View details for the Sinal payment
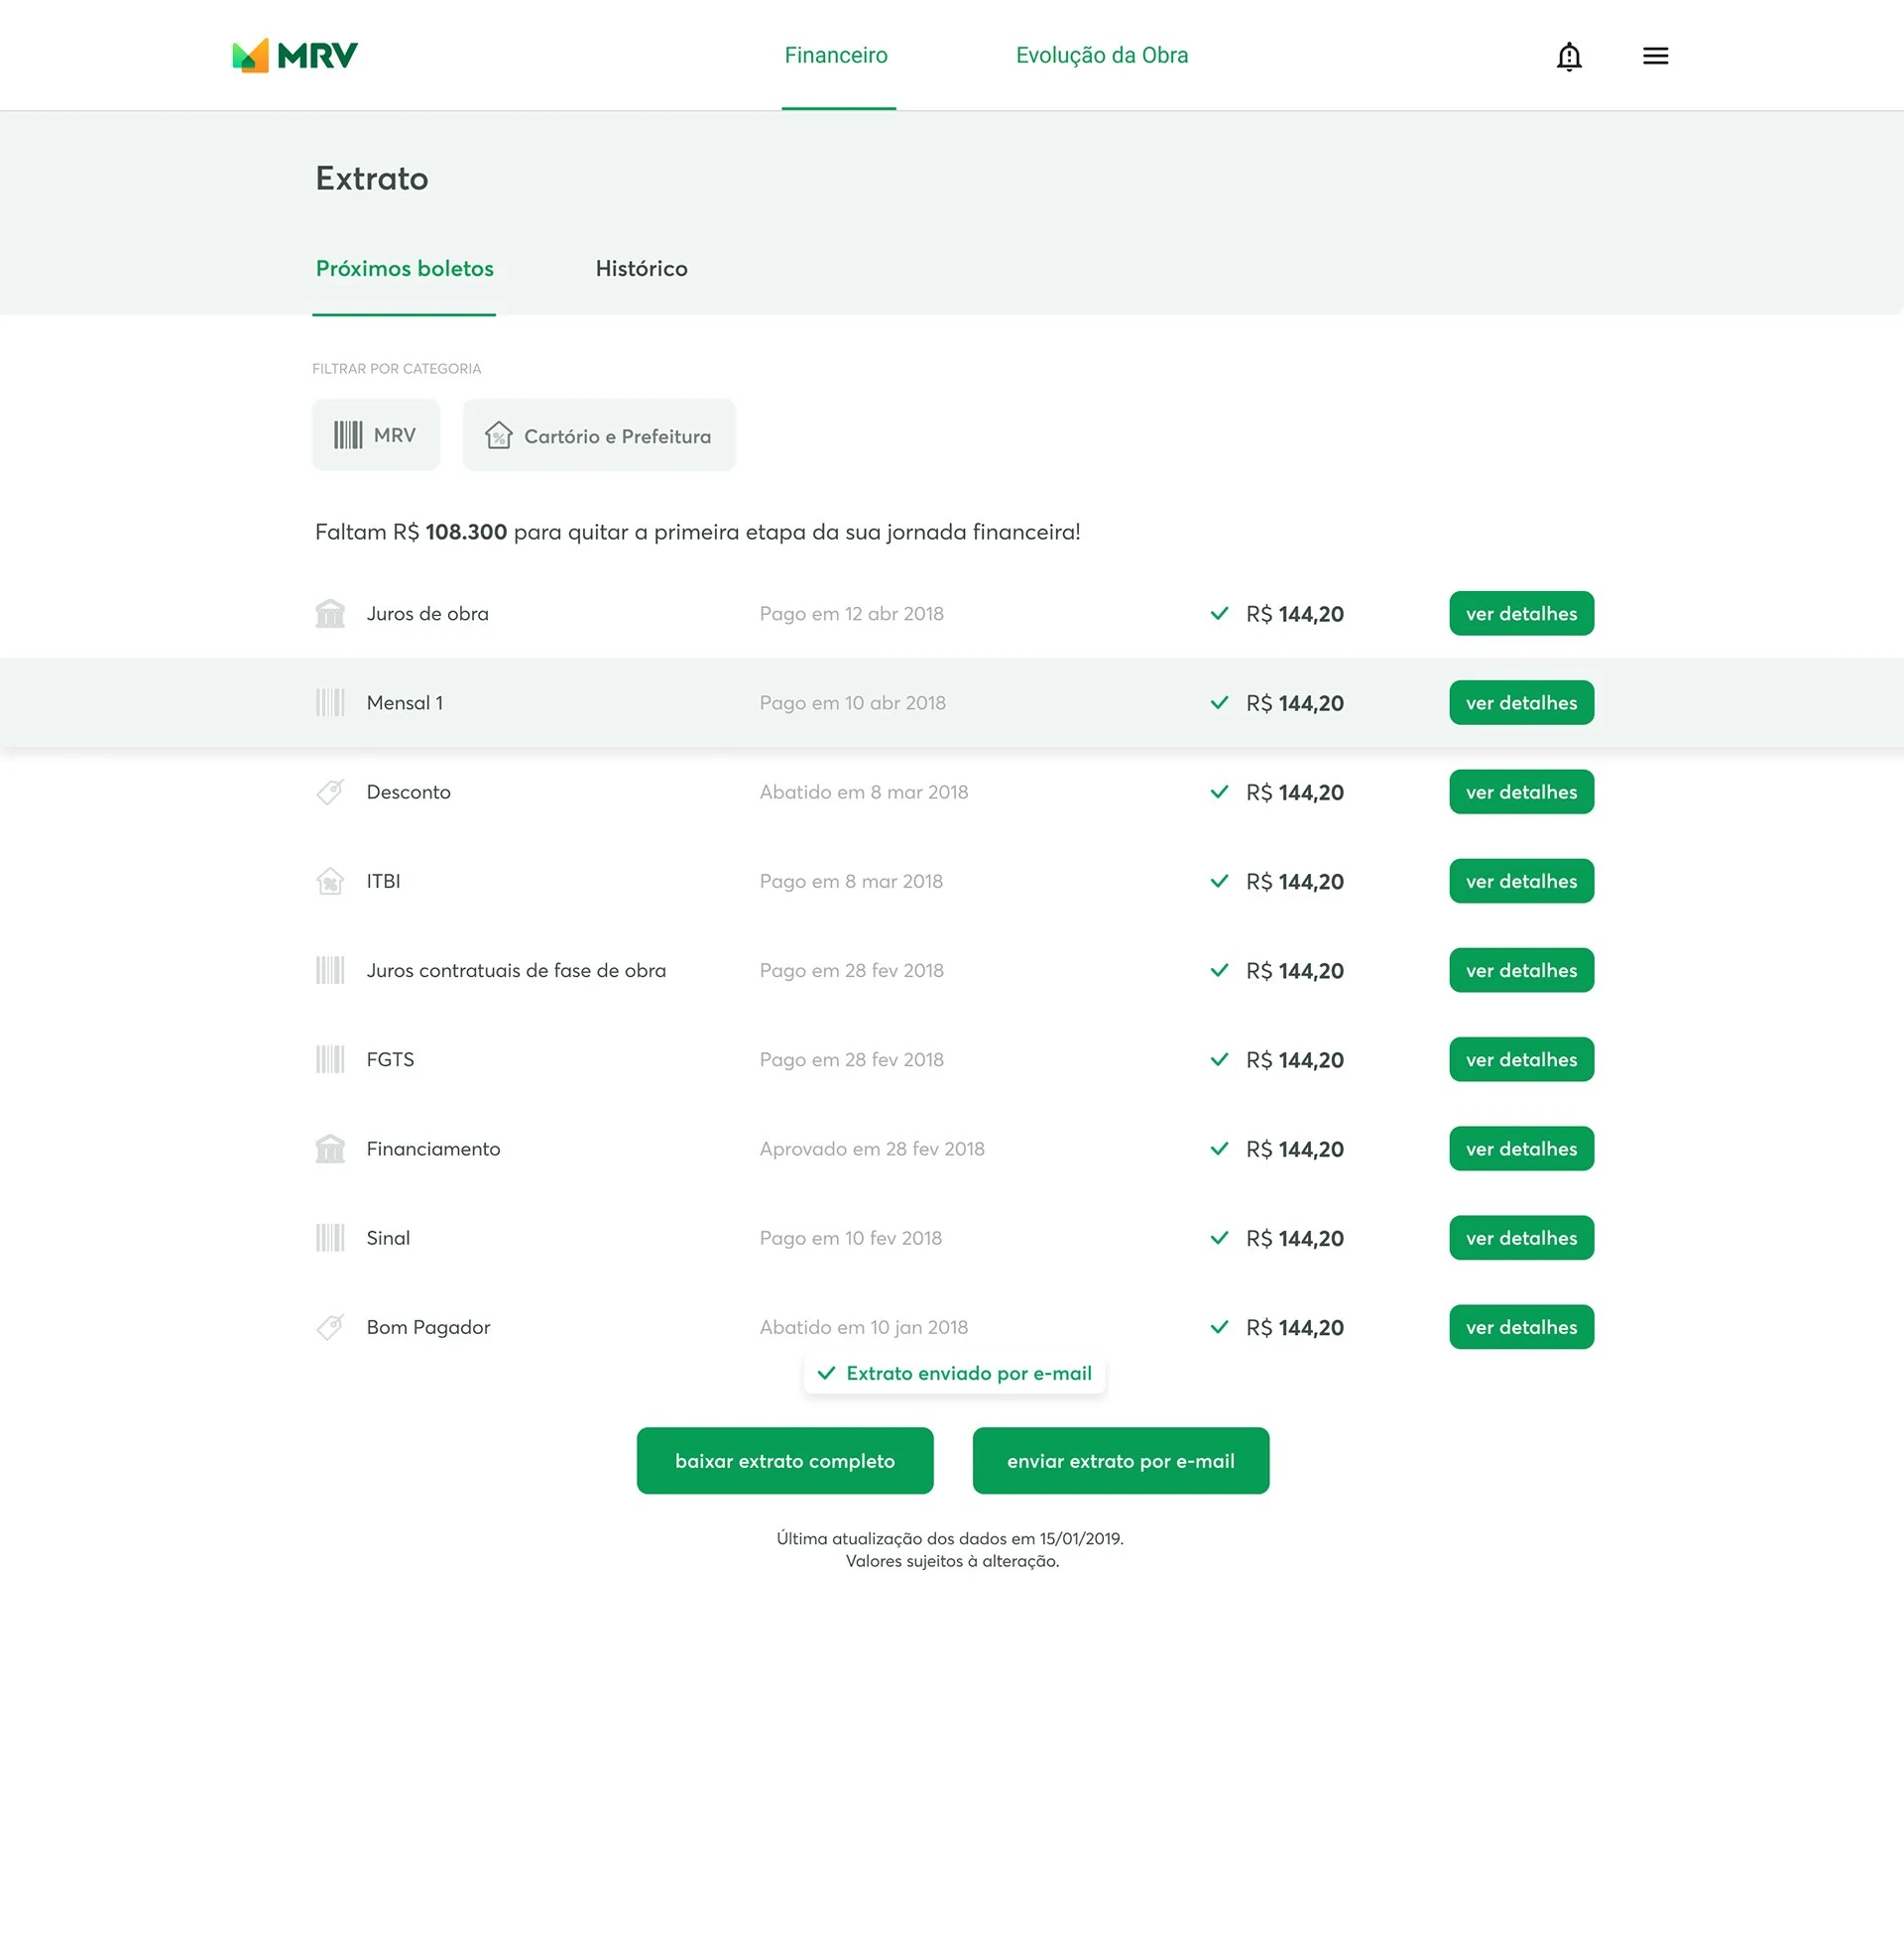The height and width of the screenshot is (1943, 1904). [x=1520, y=1237]
